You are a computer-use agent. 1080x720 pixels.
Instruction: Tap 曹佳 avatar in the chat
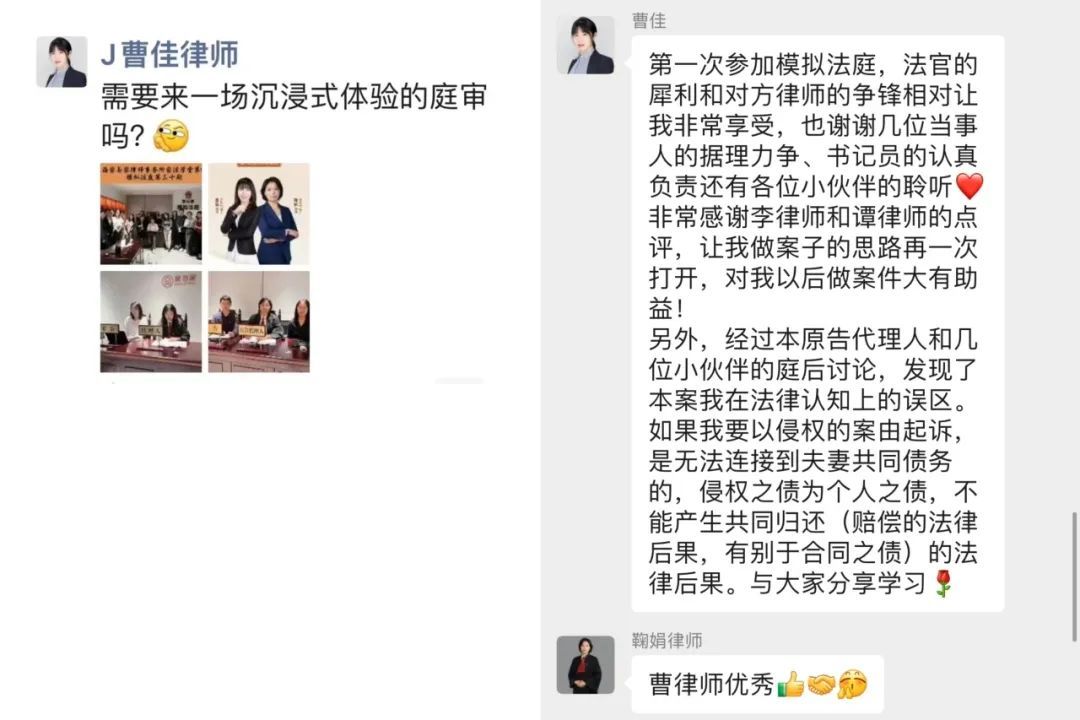pyautogui.click(x=585, y=45)
